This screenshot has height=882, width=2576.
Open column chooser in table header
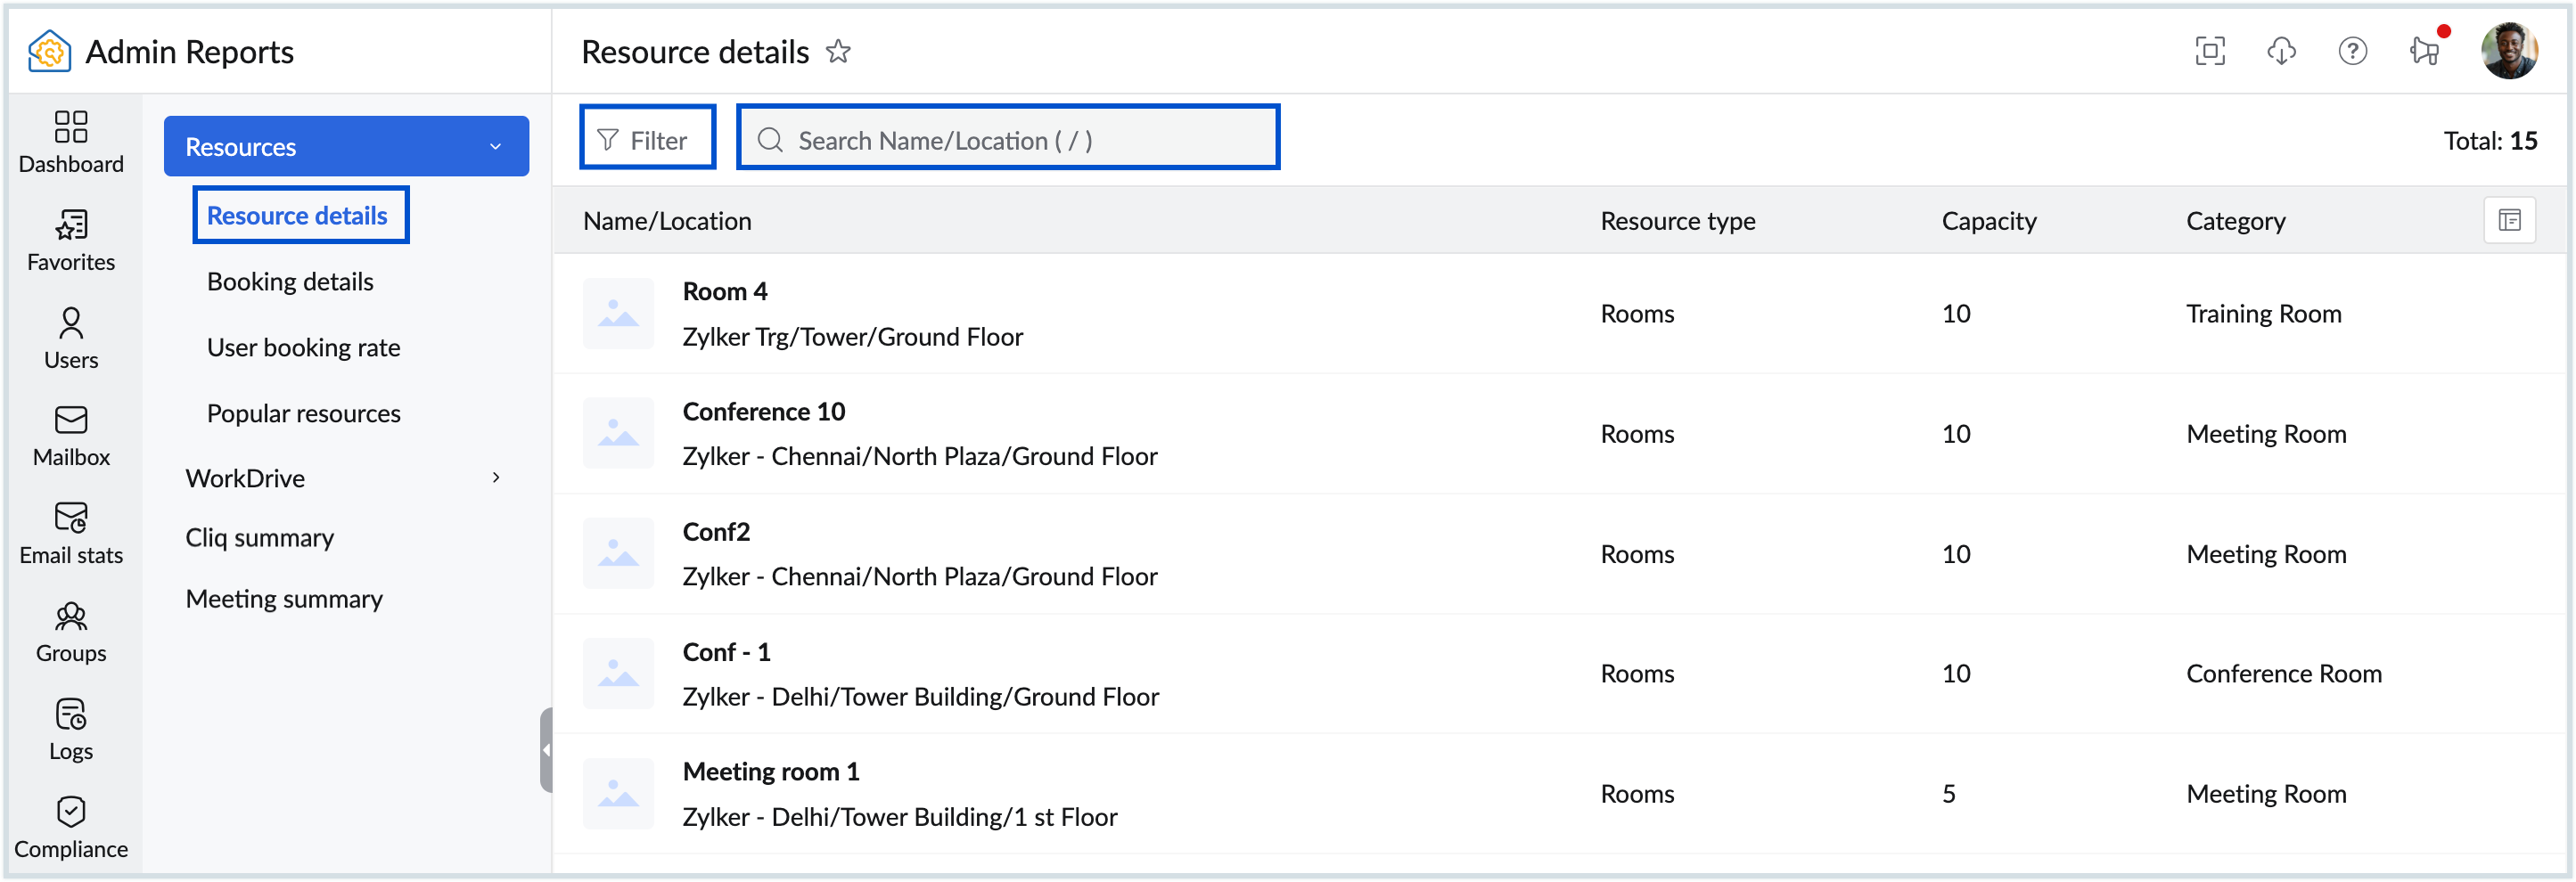[2509, 220]
